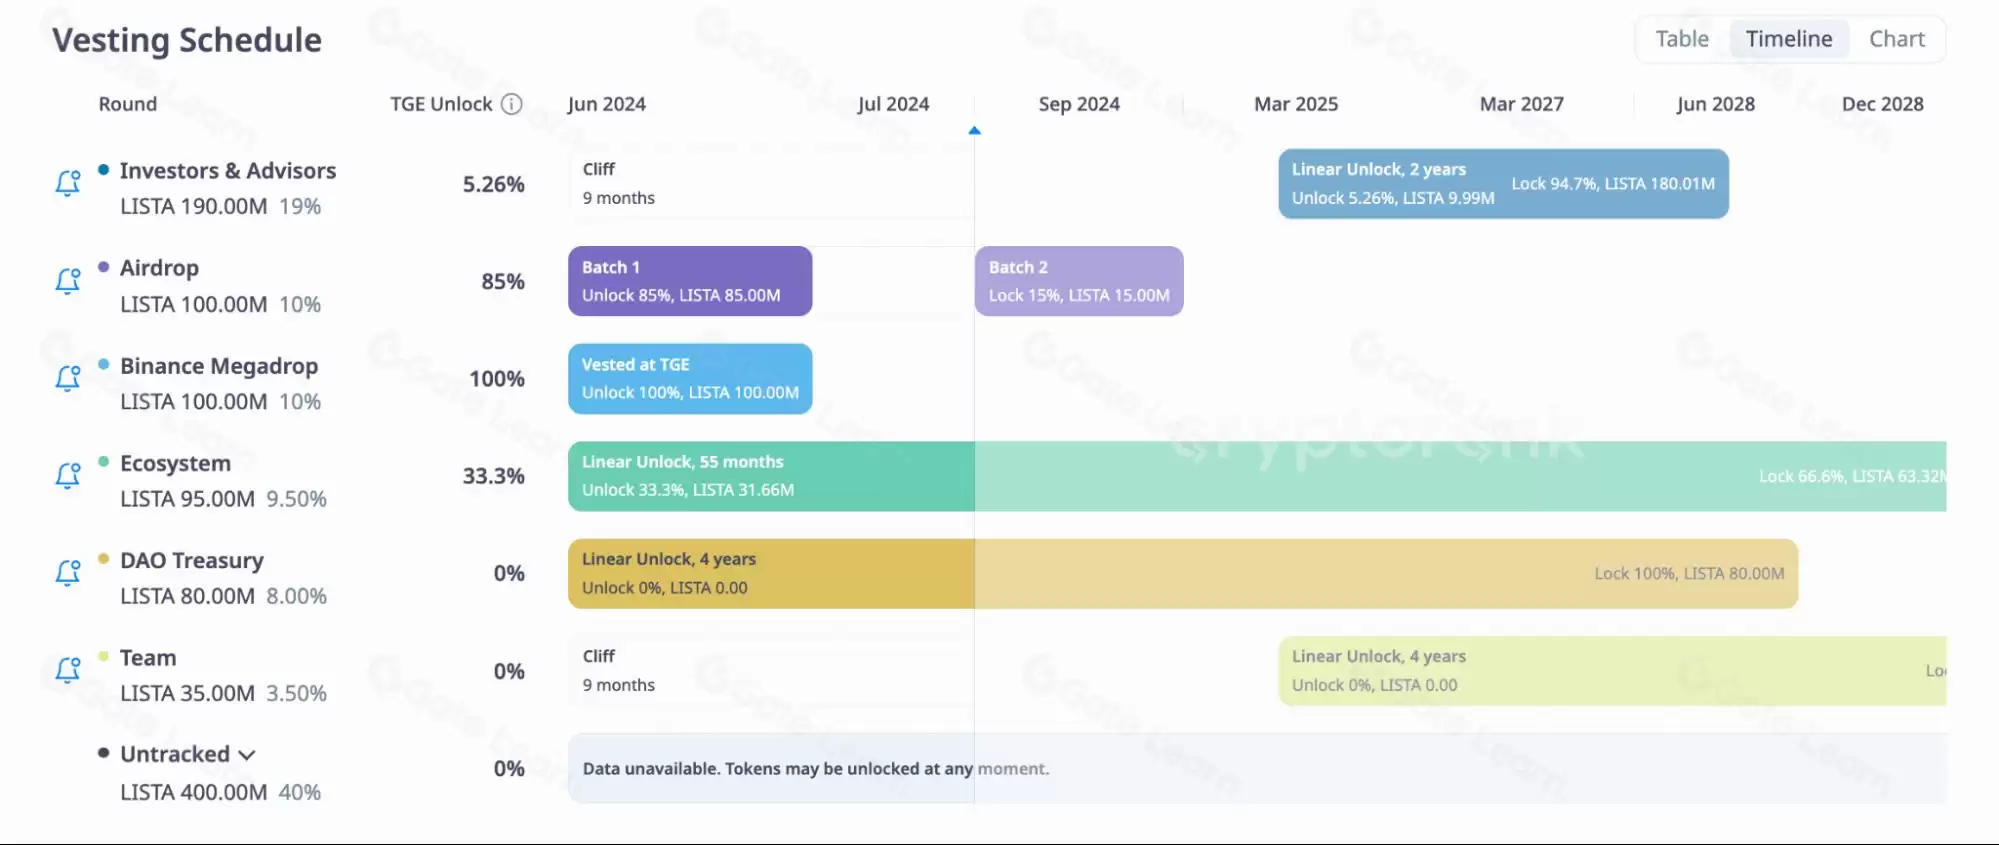
Task: Set alert bell for Binance Megadrop
Action: (x=68, y=378)
